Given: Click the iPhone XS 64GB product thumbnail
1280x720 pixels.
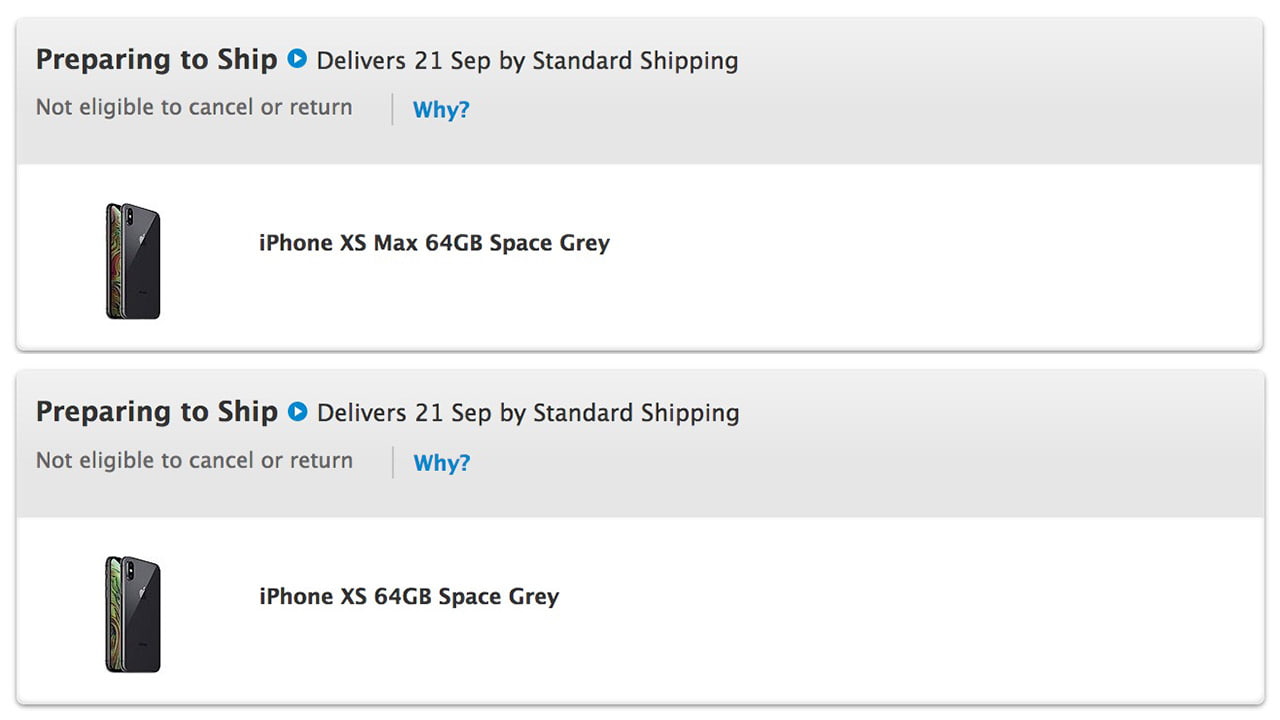Looking at the screenshot, I should (133, 614).
